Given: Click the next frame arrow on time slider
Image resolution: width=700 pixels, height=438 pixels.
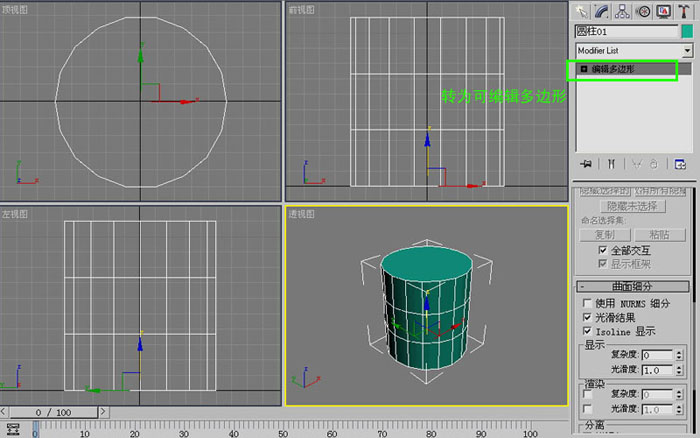Looking at the screenshot, I should [103, 412].
